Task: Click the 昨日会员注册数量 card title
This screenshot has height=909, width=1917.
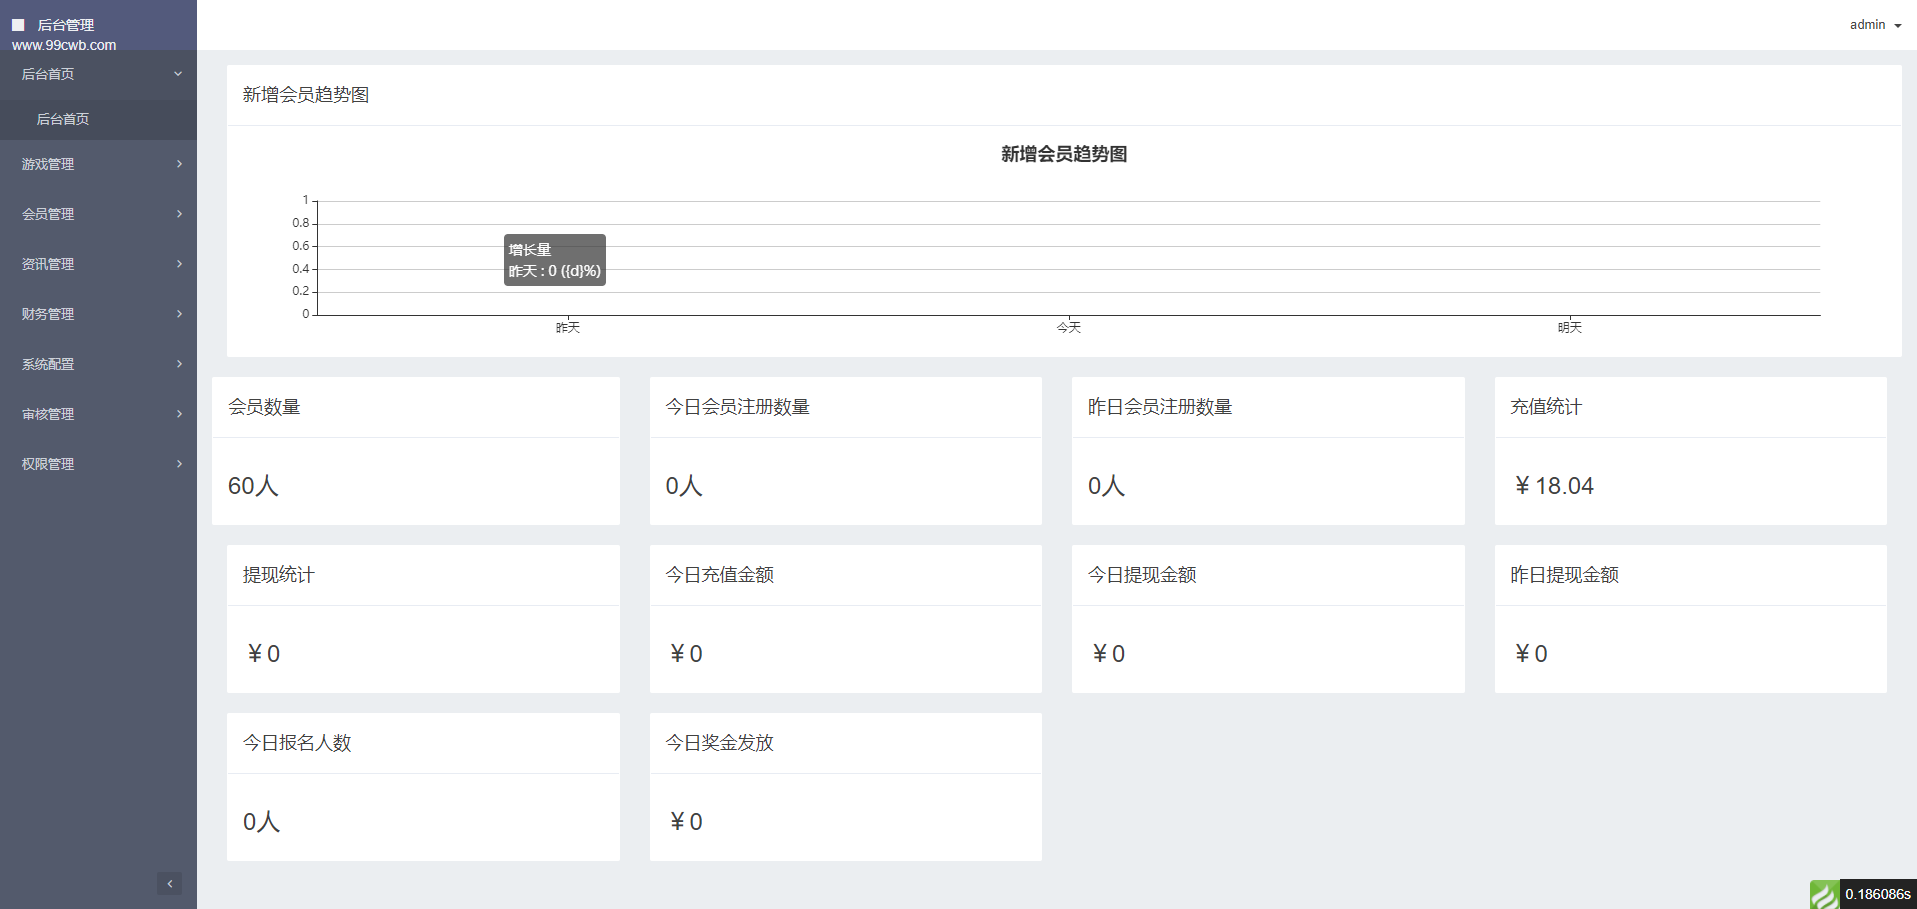Action: point(1160,407)
